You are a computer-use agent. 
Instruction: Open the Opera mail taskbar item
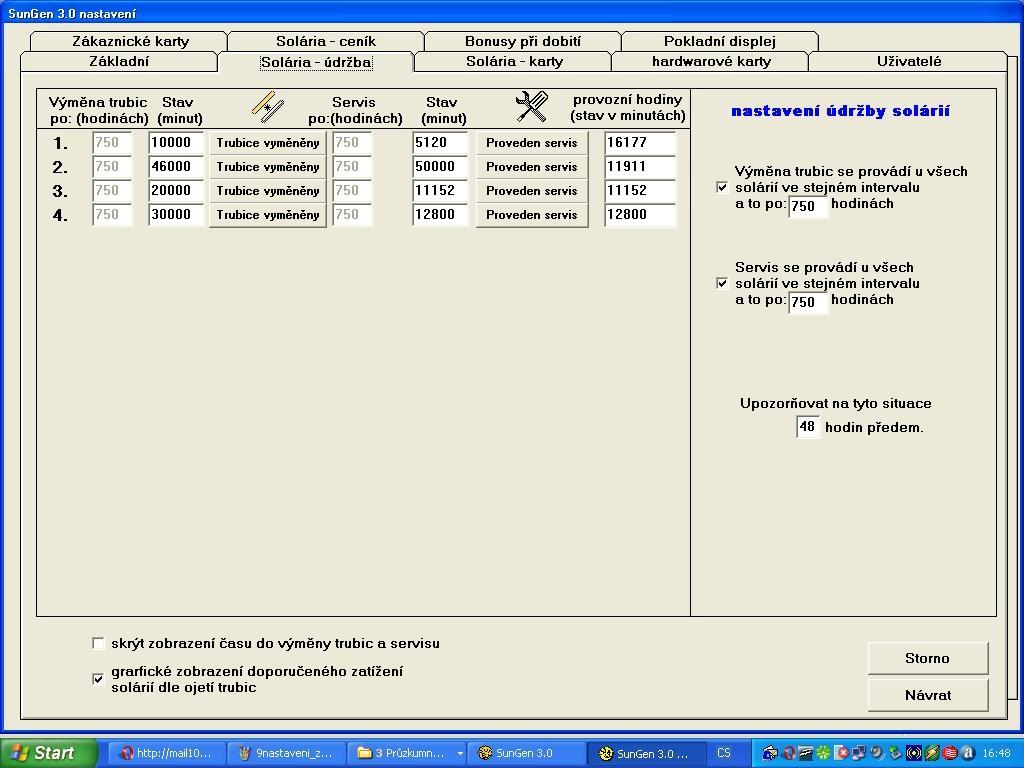pos(166,753)
